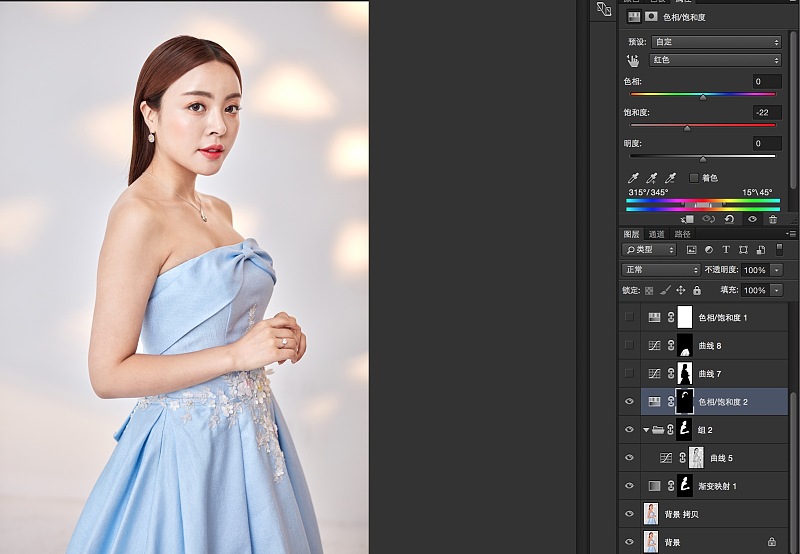Image resolution: width=800 pixels, height=554 pixels.
Task: Lock transparent pixels
Action: 649,291
